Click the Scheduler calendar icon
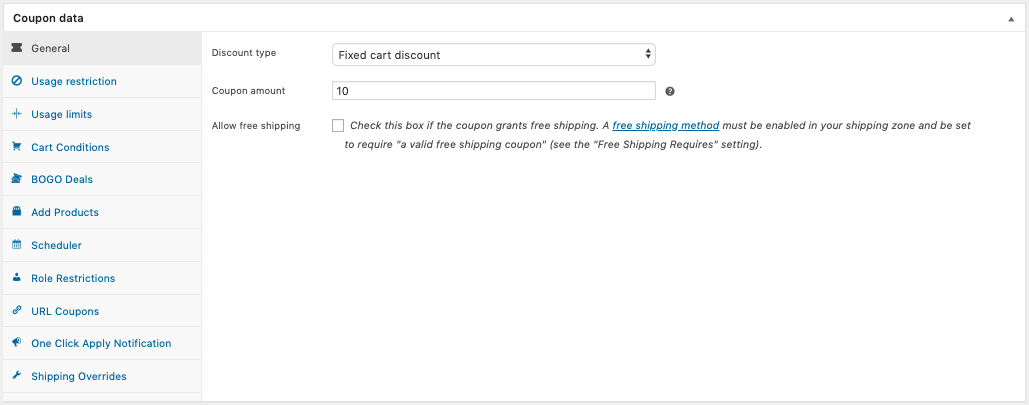The height and width of the screenshot is (405, 1029). point(17,245)
